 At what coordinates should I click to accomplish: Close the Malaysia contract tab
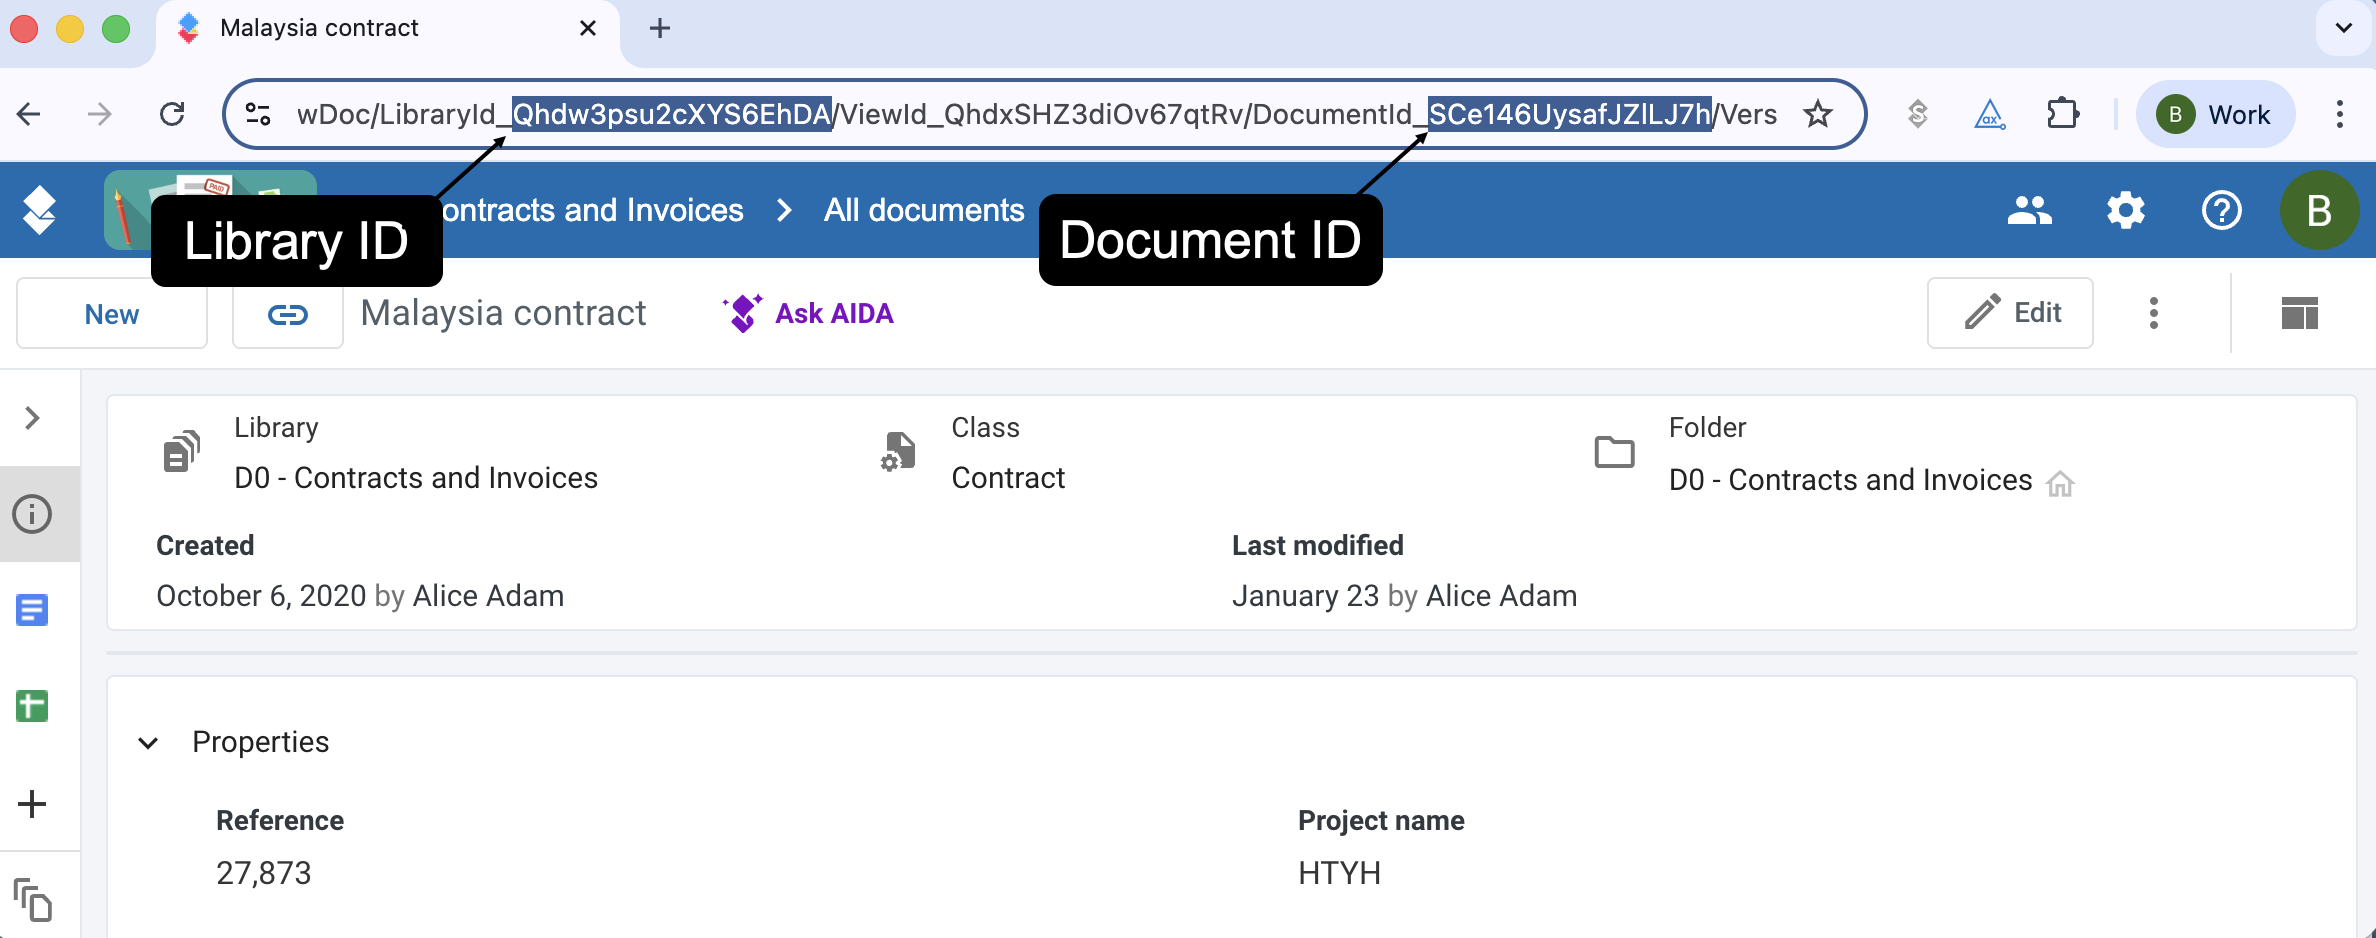click(x=588, y=28)
